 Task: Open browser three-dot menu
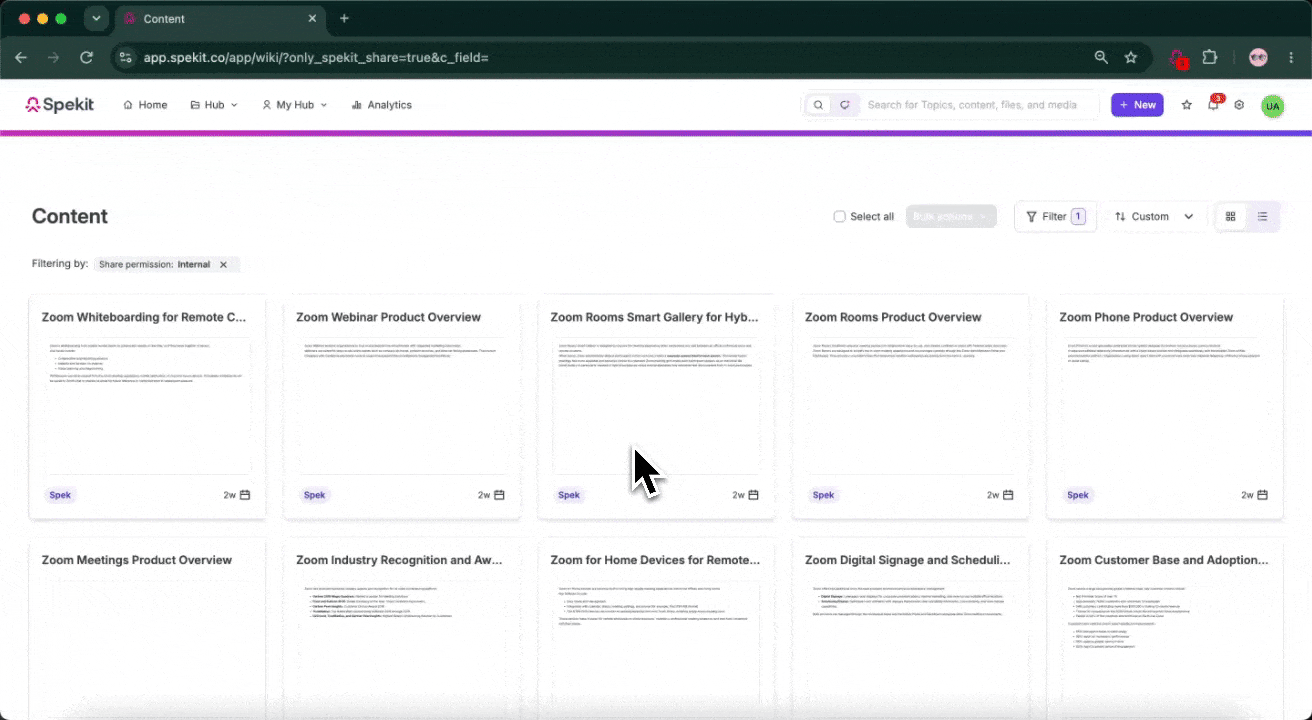pos(1290,57)
